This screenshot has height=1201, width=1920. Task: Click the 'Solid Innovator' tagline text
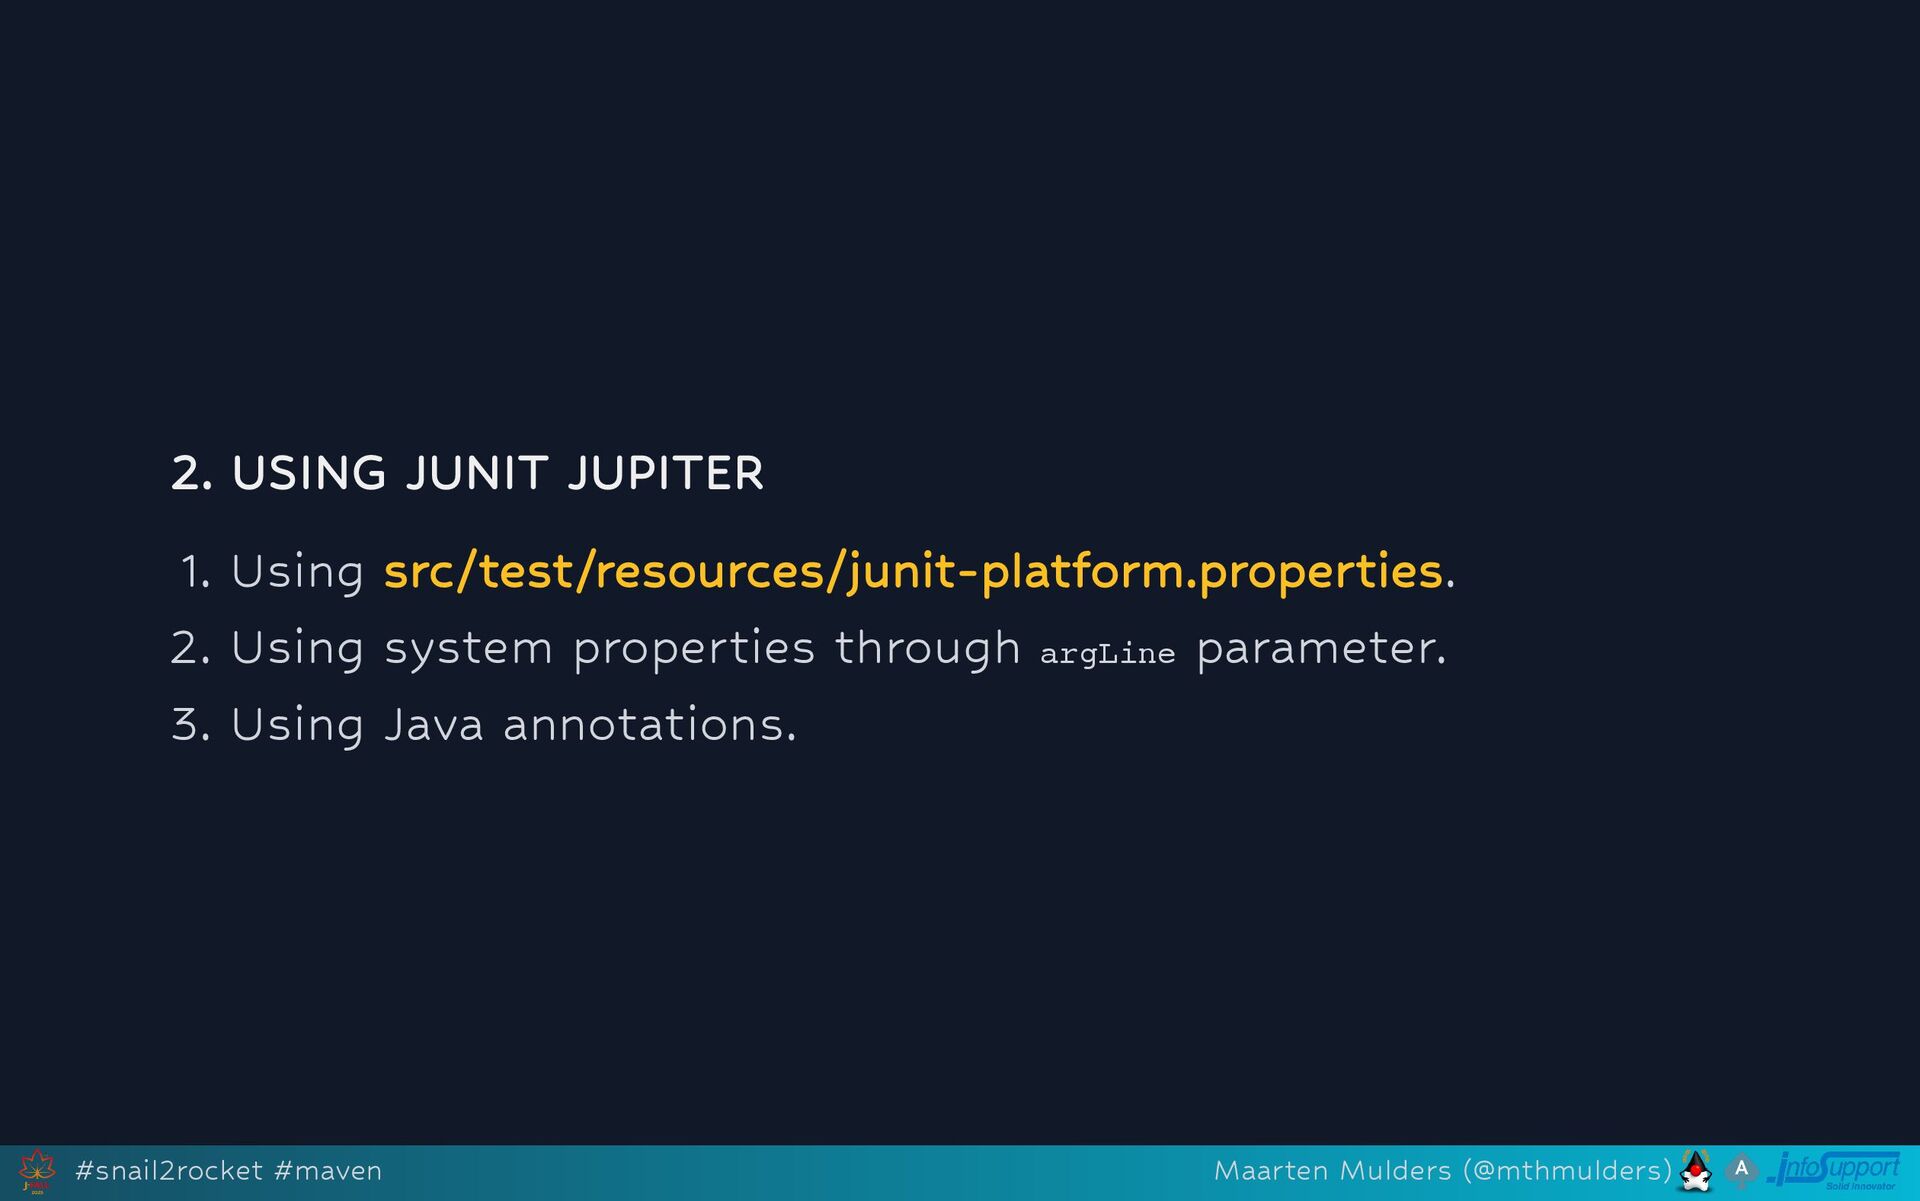point(1860,1186)
